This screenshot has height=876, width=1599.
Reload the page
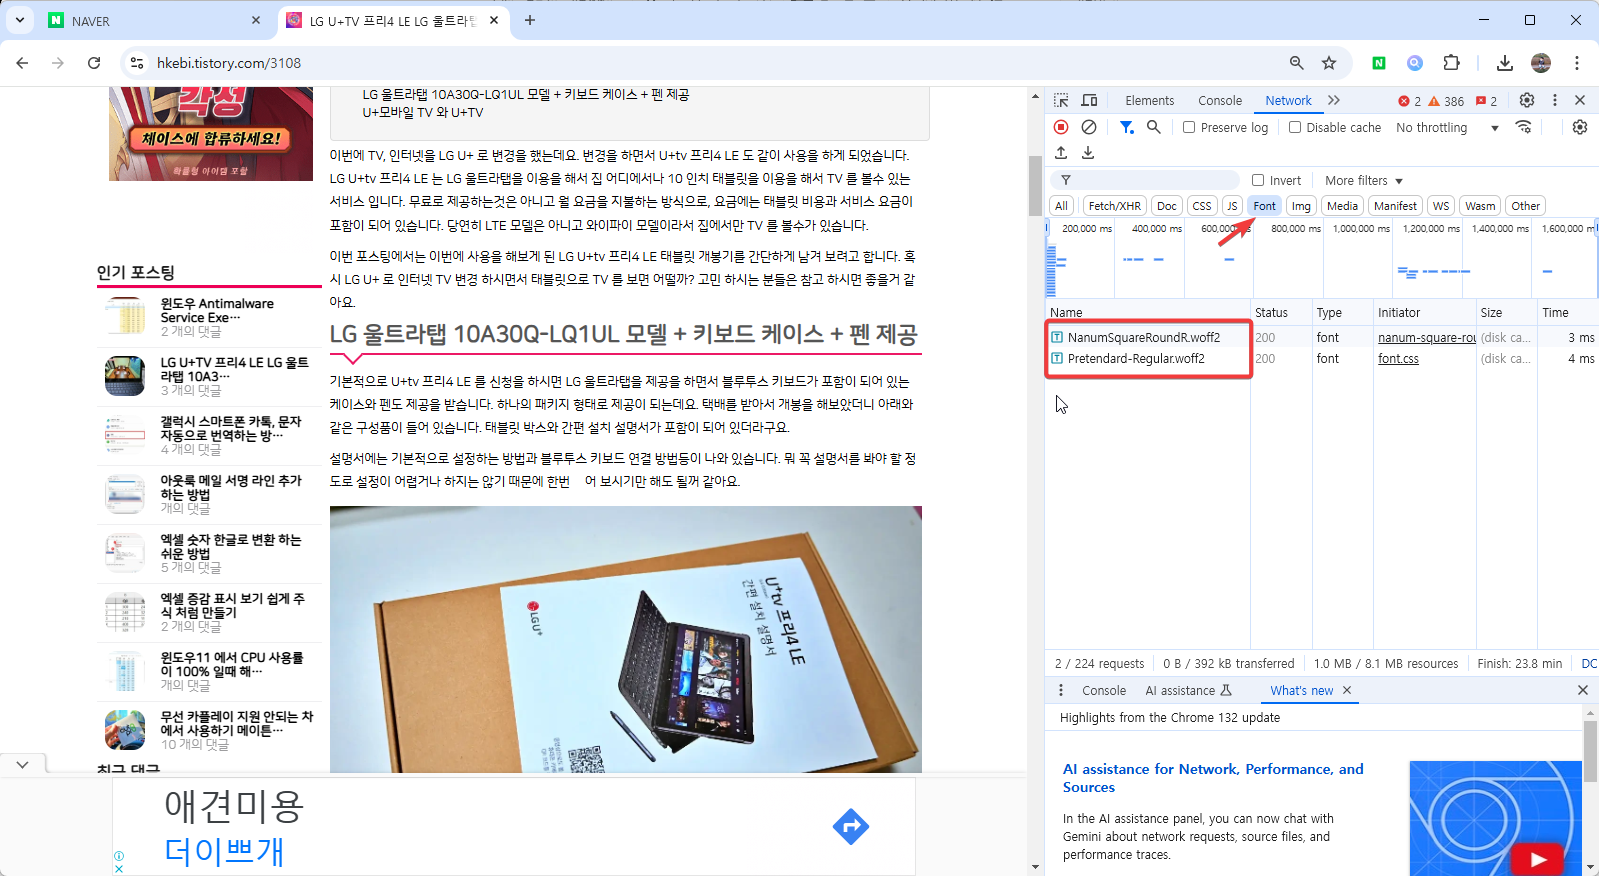coord(94,63)
